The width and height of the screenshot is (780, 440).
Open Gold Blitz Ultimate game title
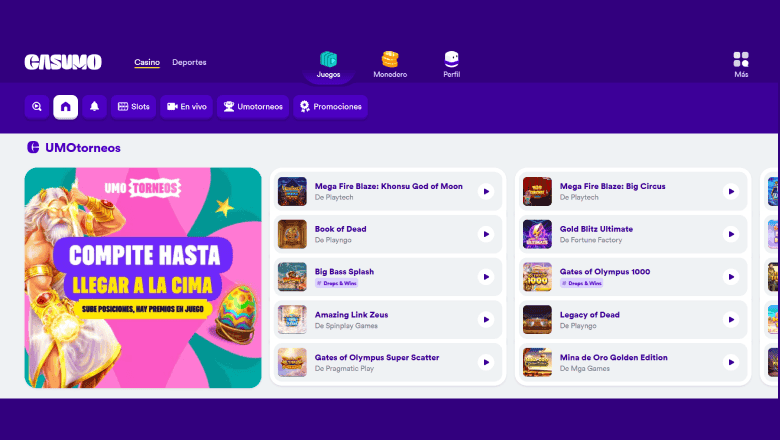(596, 229)
